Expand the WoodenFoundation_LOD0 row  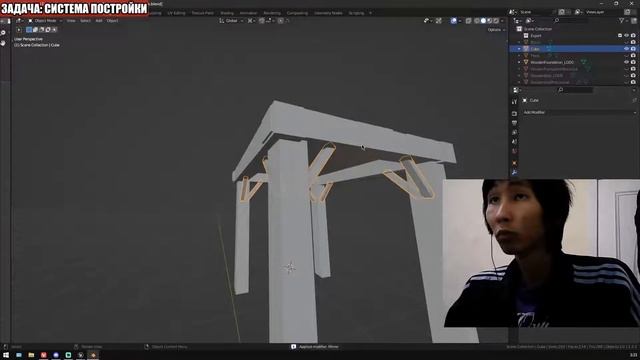tap(519, 62)
